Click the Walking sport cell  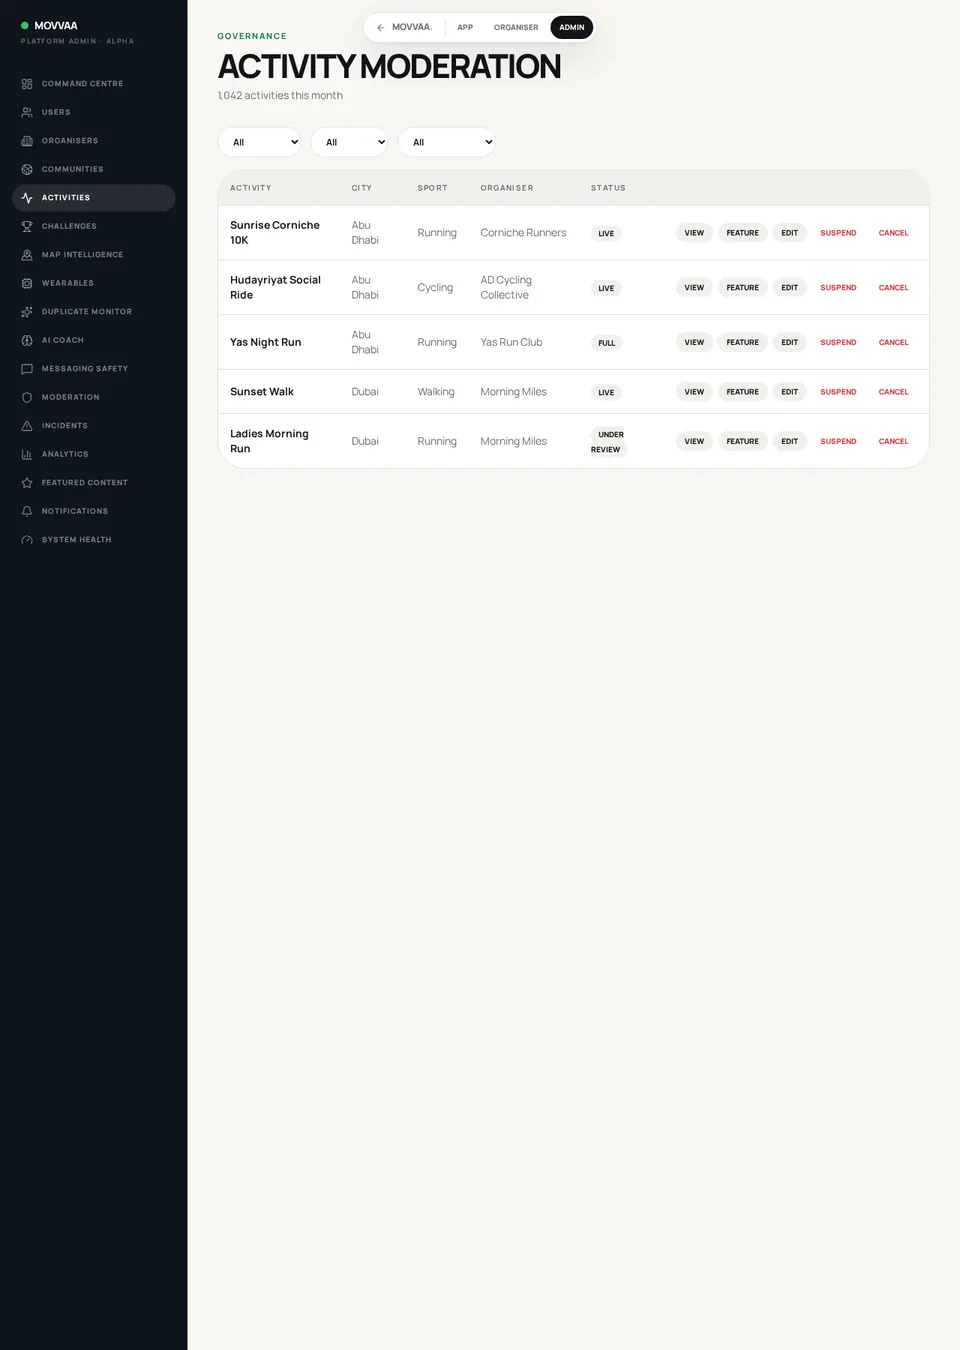(436, 392)
